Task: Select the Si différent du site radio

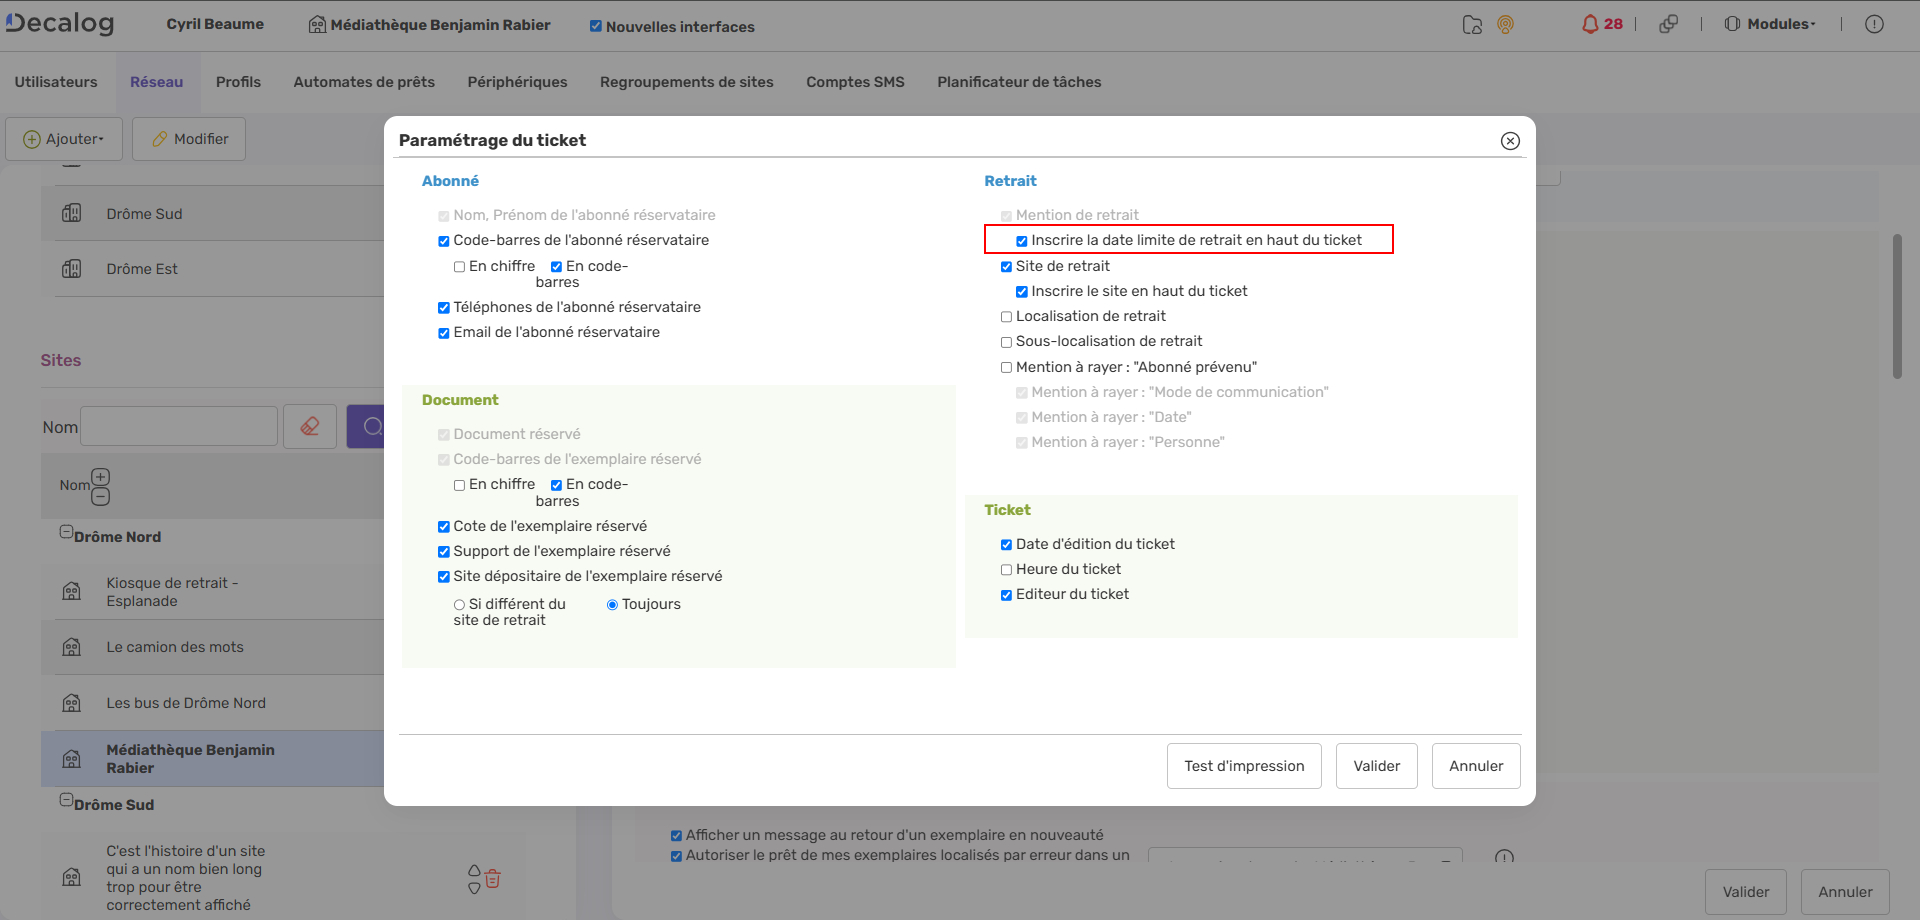Action: pyautogui.click(x=459, y=605)
